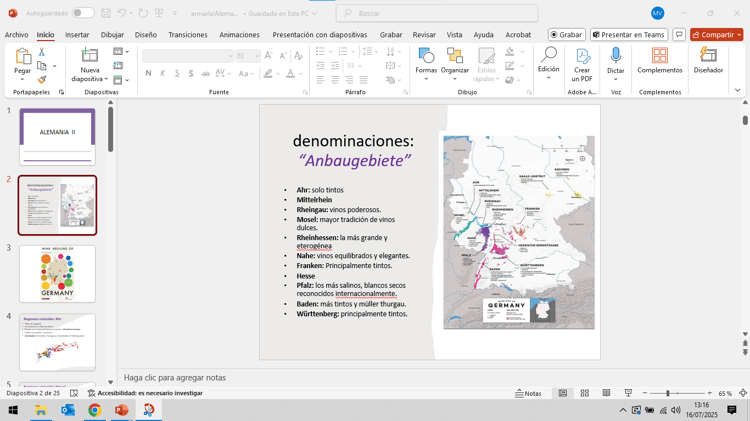
Task: Open the font name combo box
Action: (188, 56)
